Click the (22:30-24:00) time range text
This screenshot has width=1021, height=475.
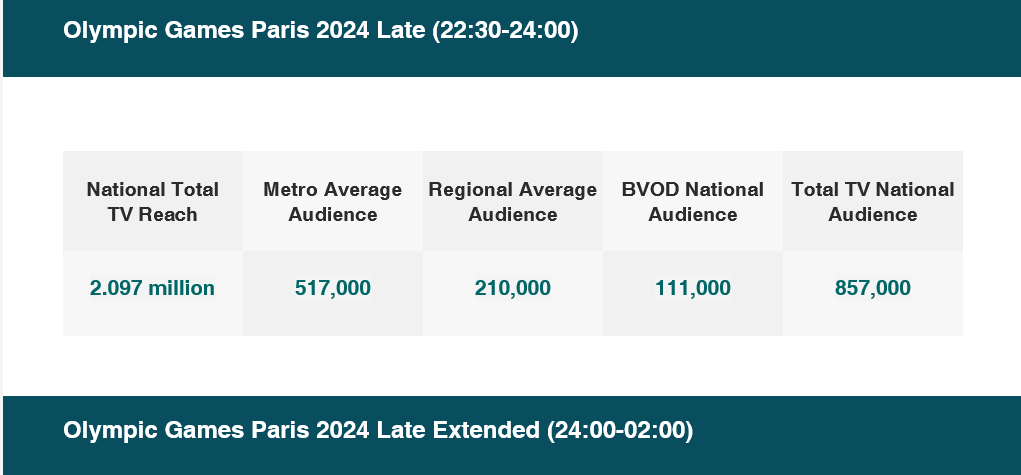(505, 31)
